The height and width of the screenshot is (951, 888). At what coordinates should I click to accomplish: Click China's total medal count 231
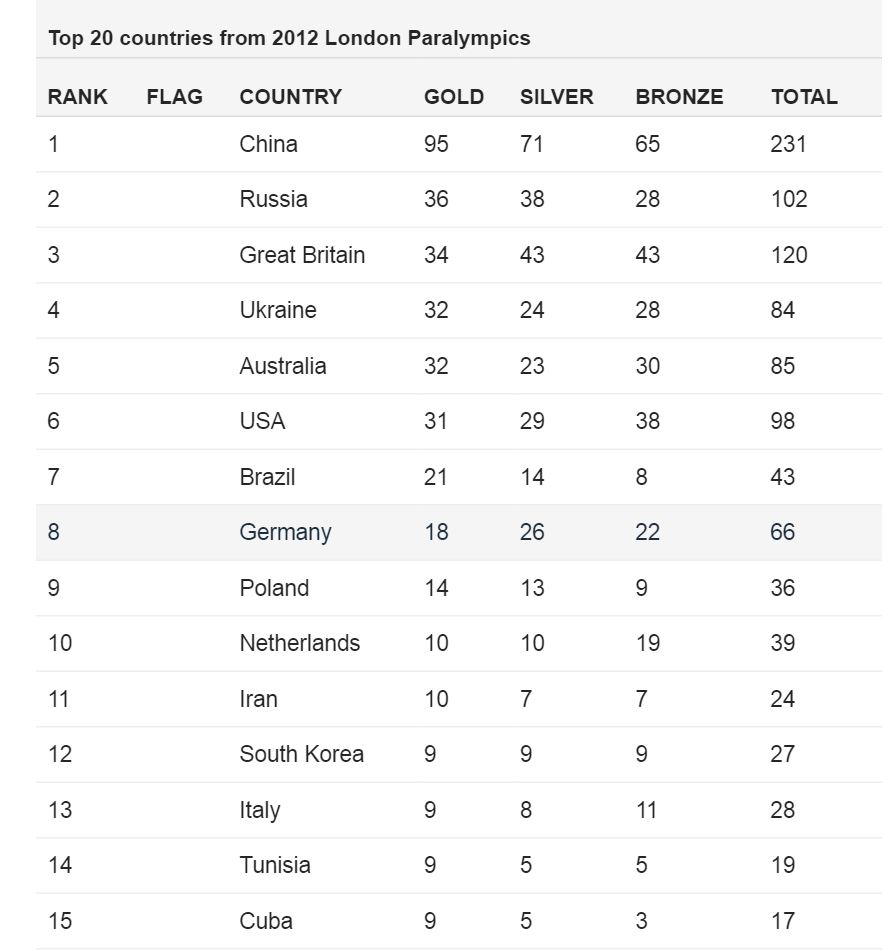(x=788, y=144)
